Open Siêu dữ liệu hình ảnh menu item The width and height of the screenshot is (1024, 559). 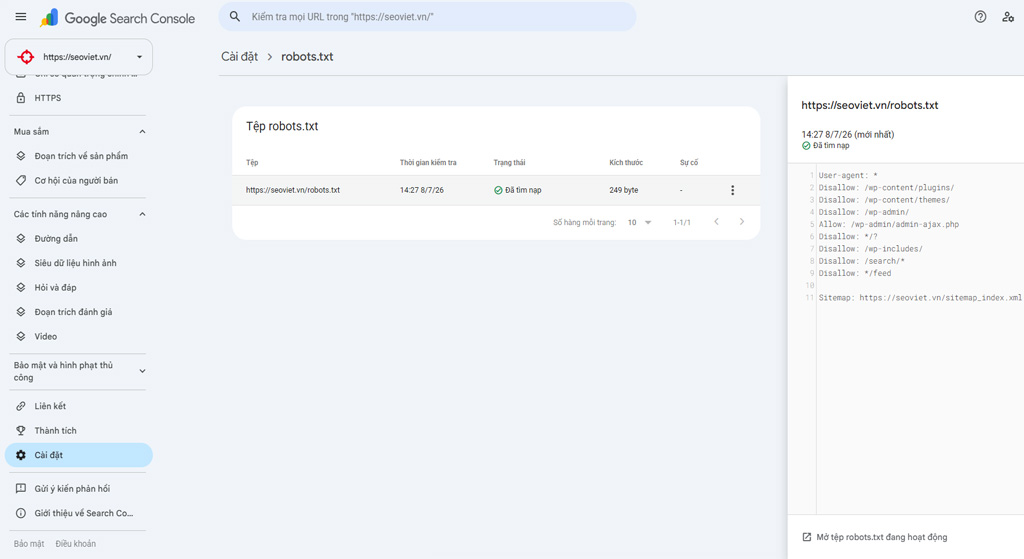78,263
